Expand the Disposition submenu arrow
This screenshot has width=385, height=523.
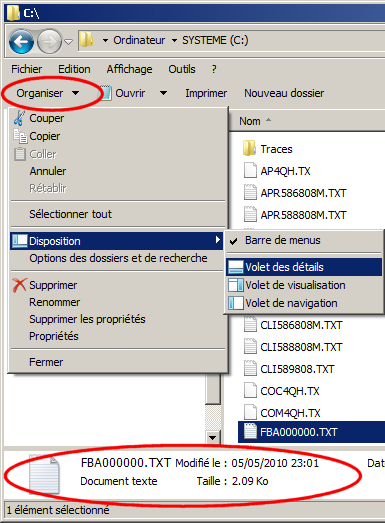click(218, 240)
